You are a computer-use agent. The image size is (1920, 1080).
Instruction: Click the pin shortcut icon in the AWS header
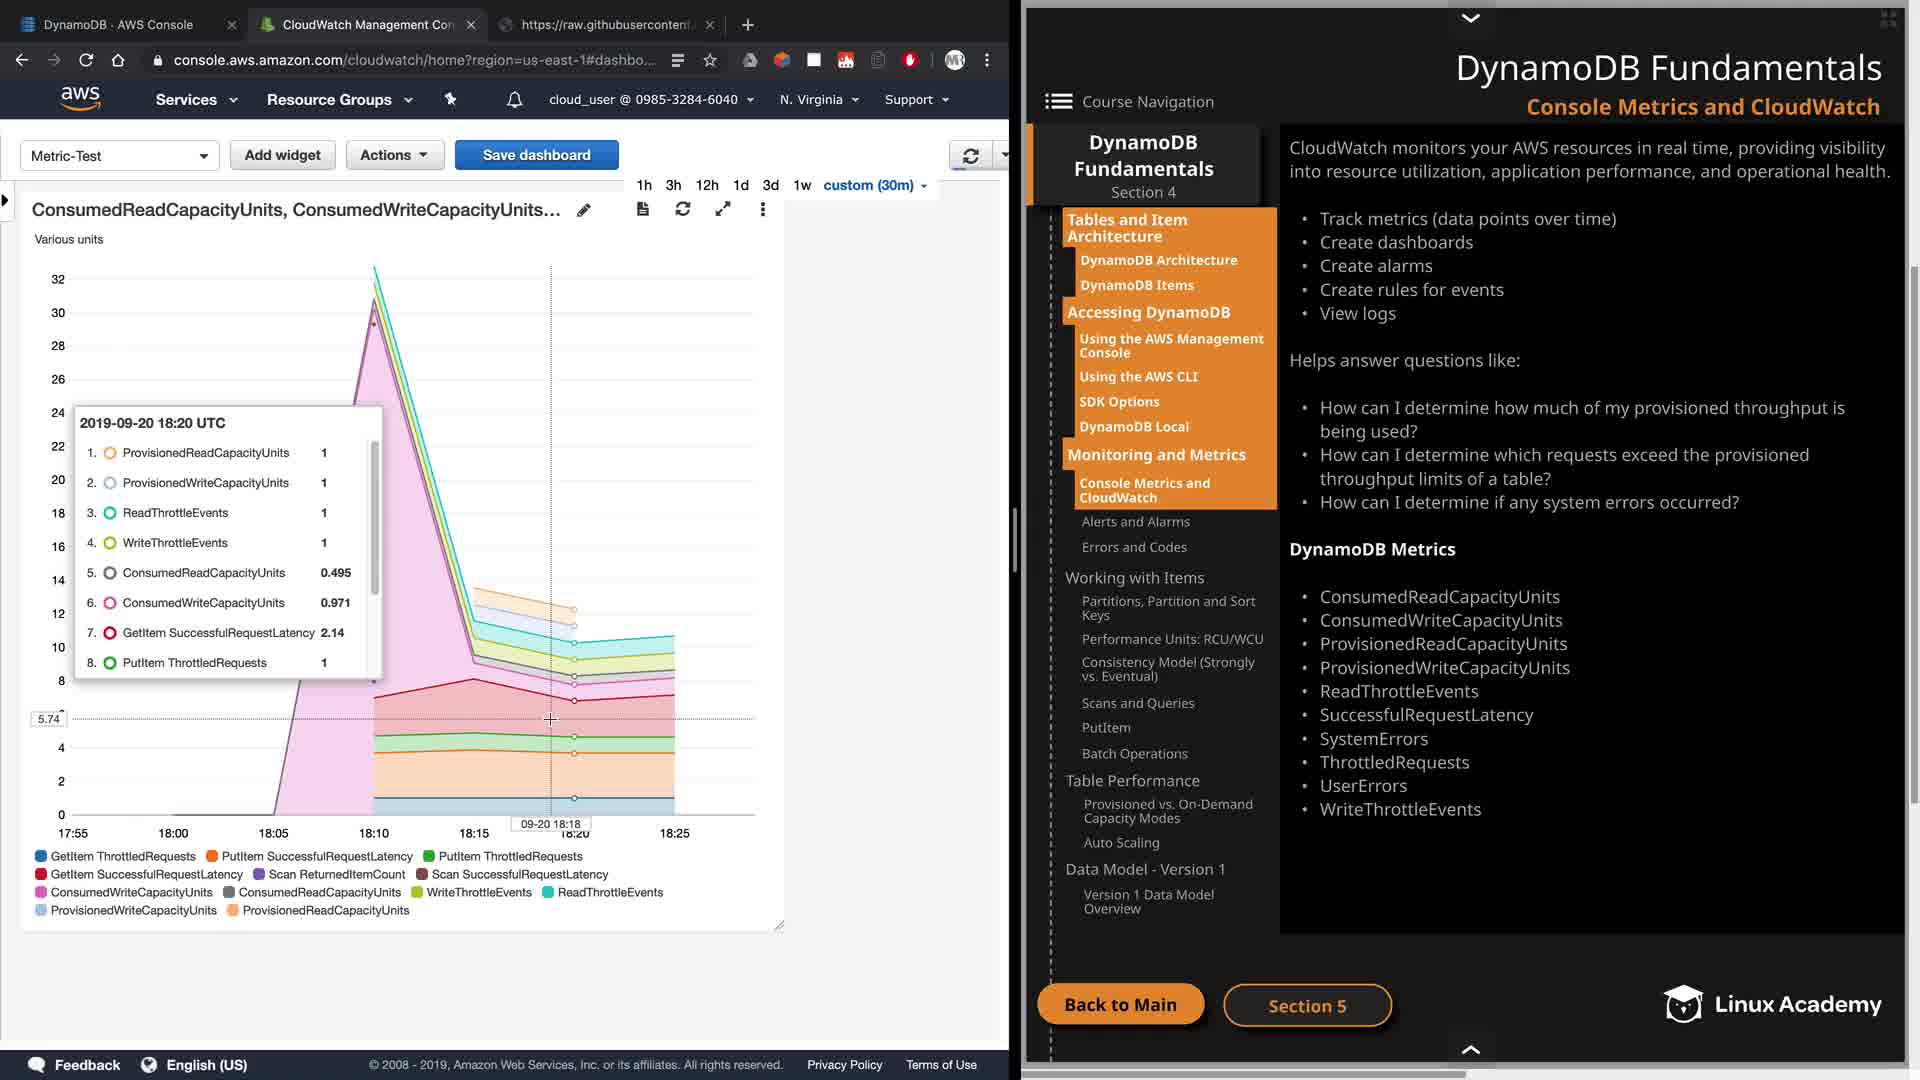tap(450, 100)
